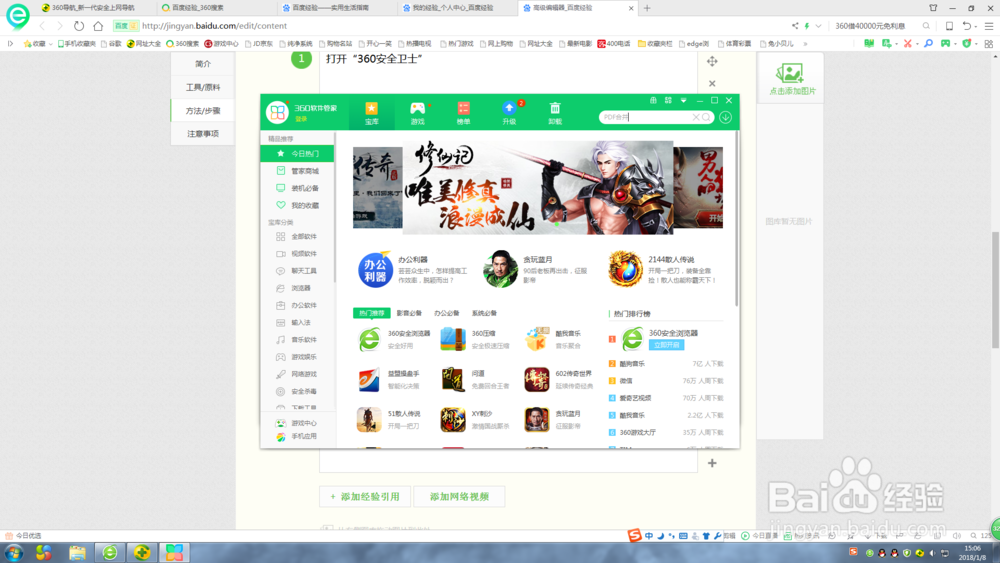
Task: Click the 602传奇世界 game icon
Action: pos(536,379)
